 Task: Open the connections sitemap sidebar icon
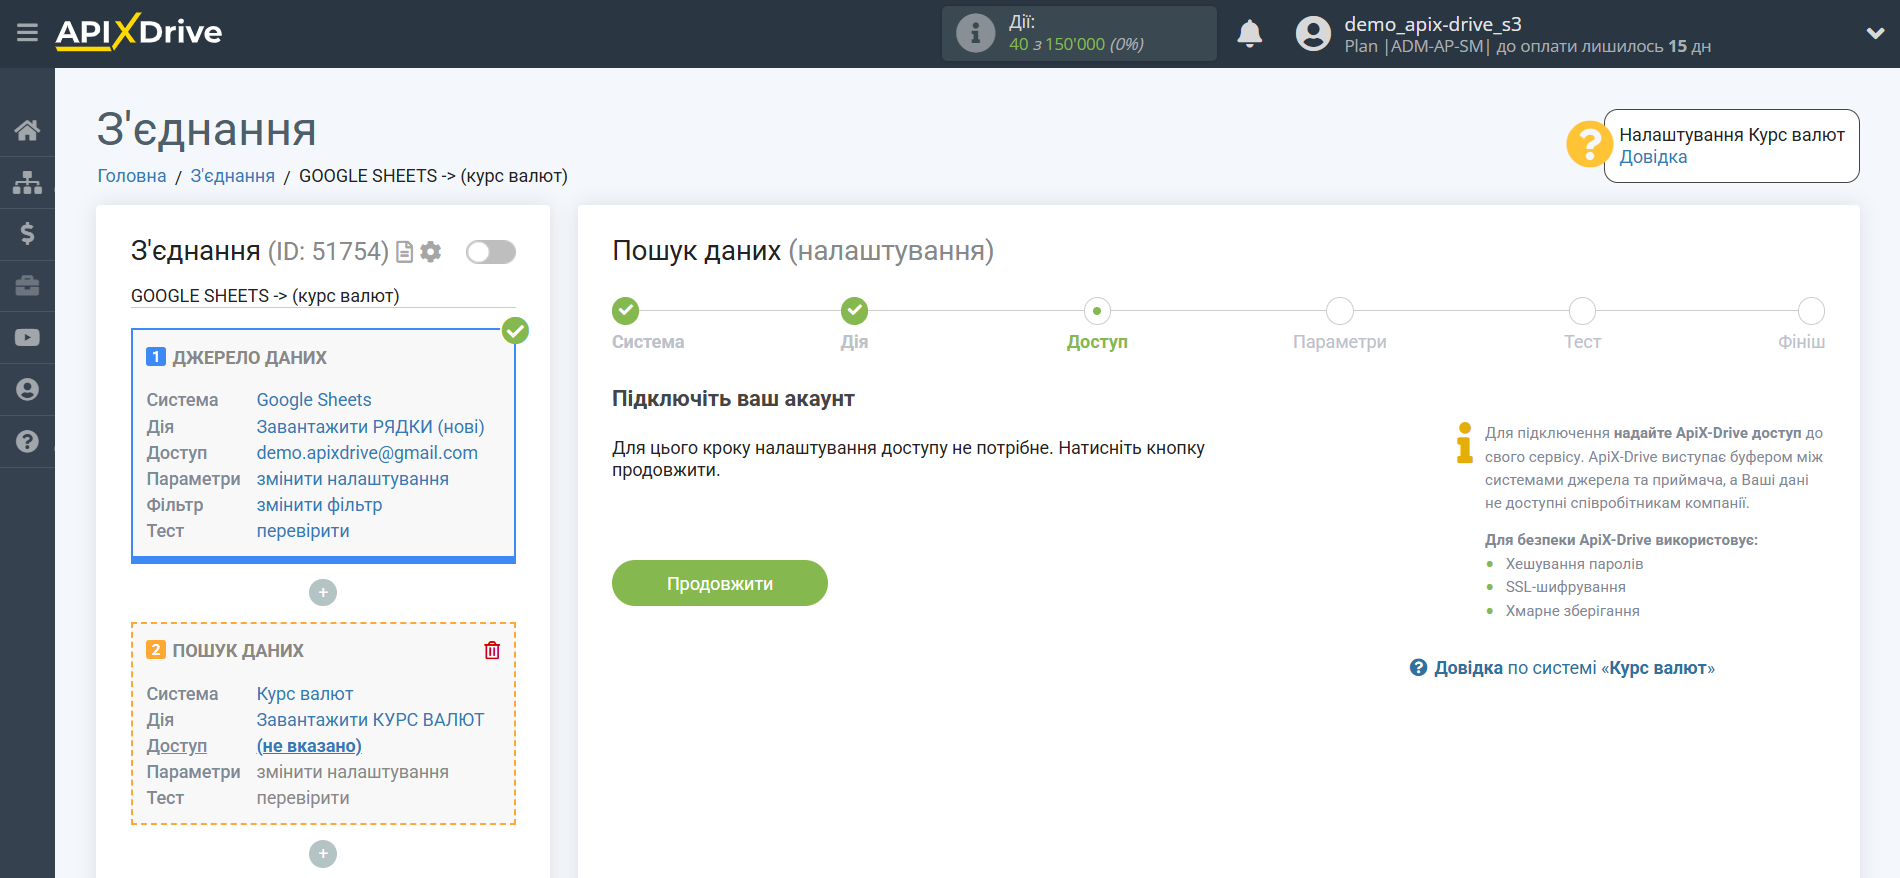point(27,182)
